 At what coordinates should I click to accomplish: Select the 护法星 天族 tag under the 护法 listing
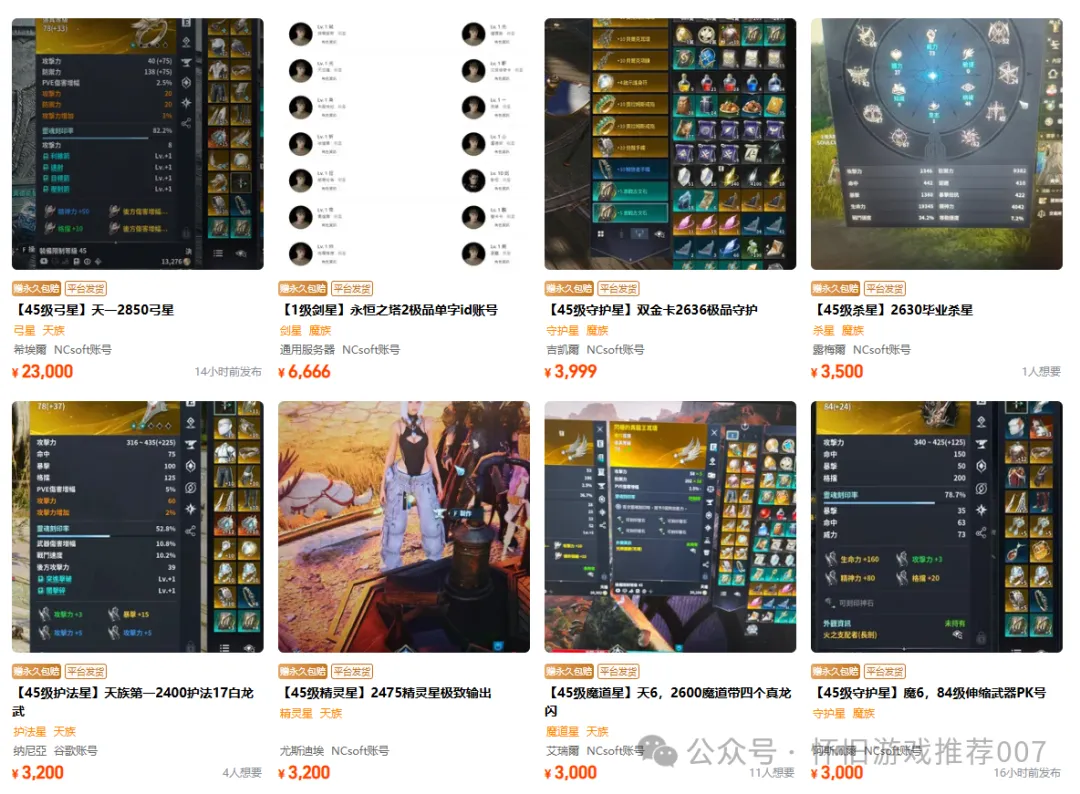coord(45,731)
